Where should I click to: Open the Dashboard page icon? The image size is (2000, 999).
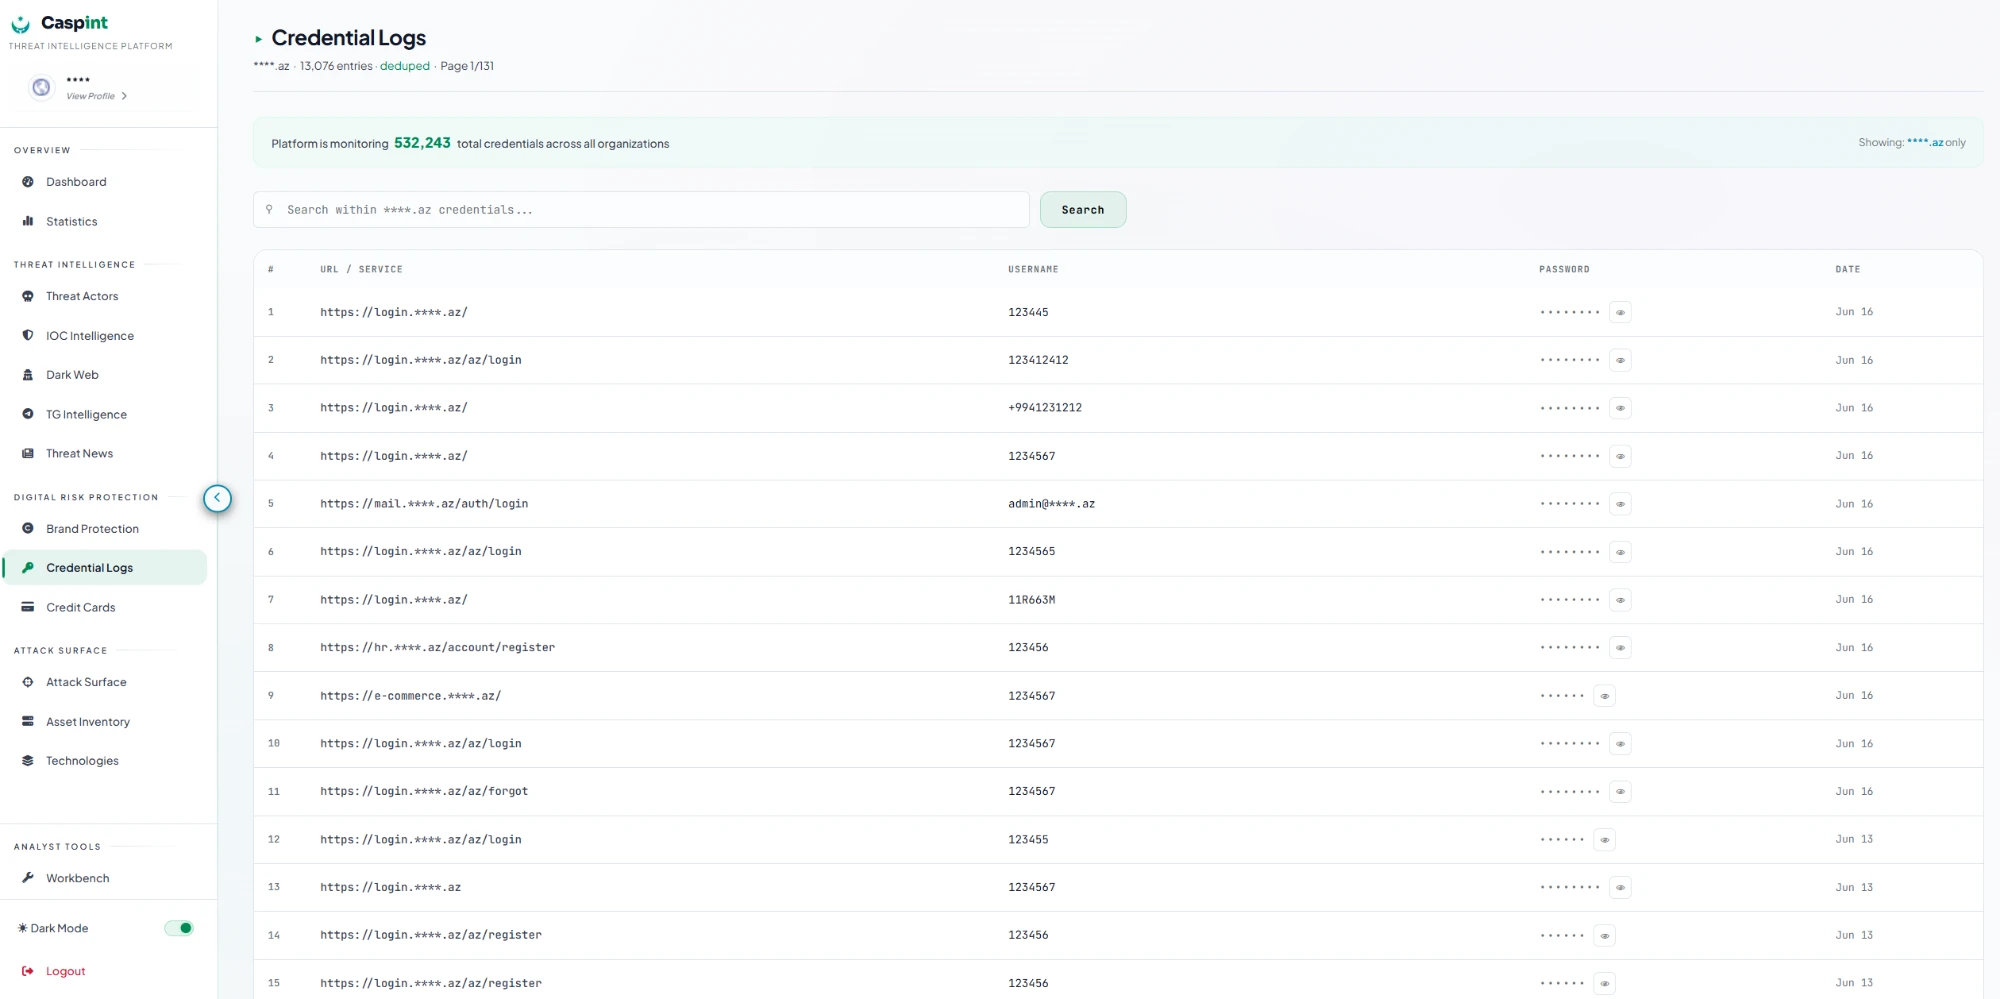click(28, 182)
